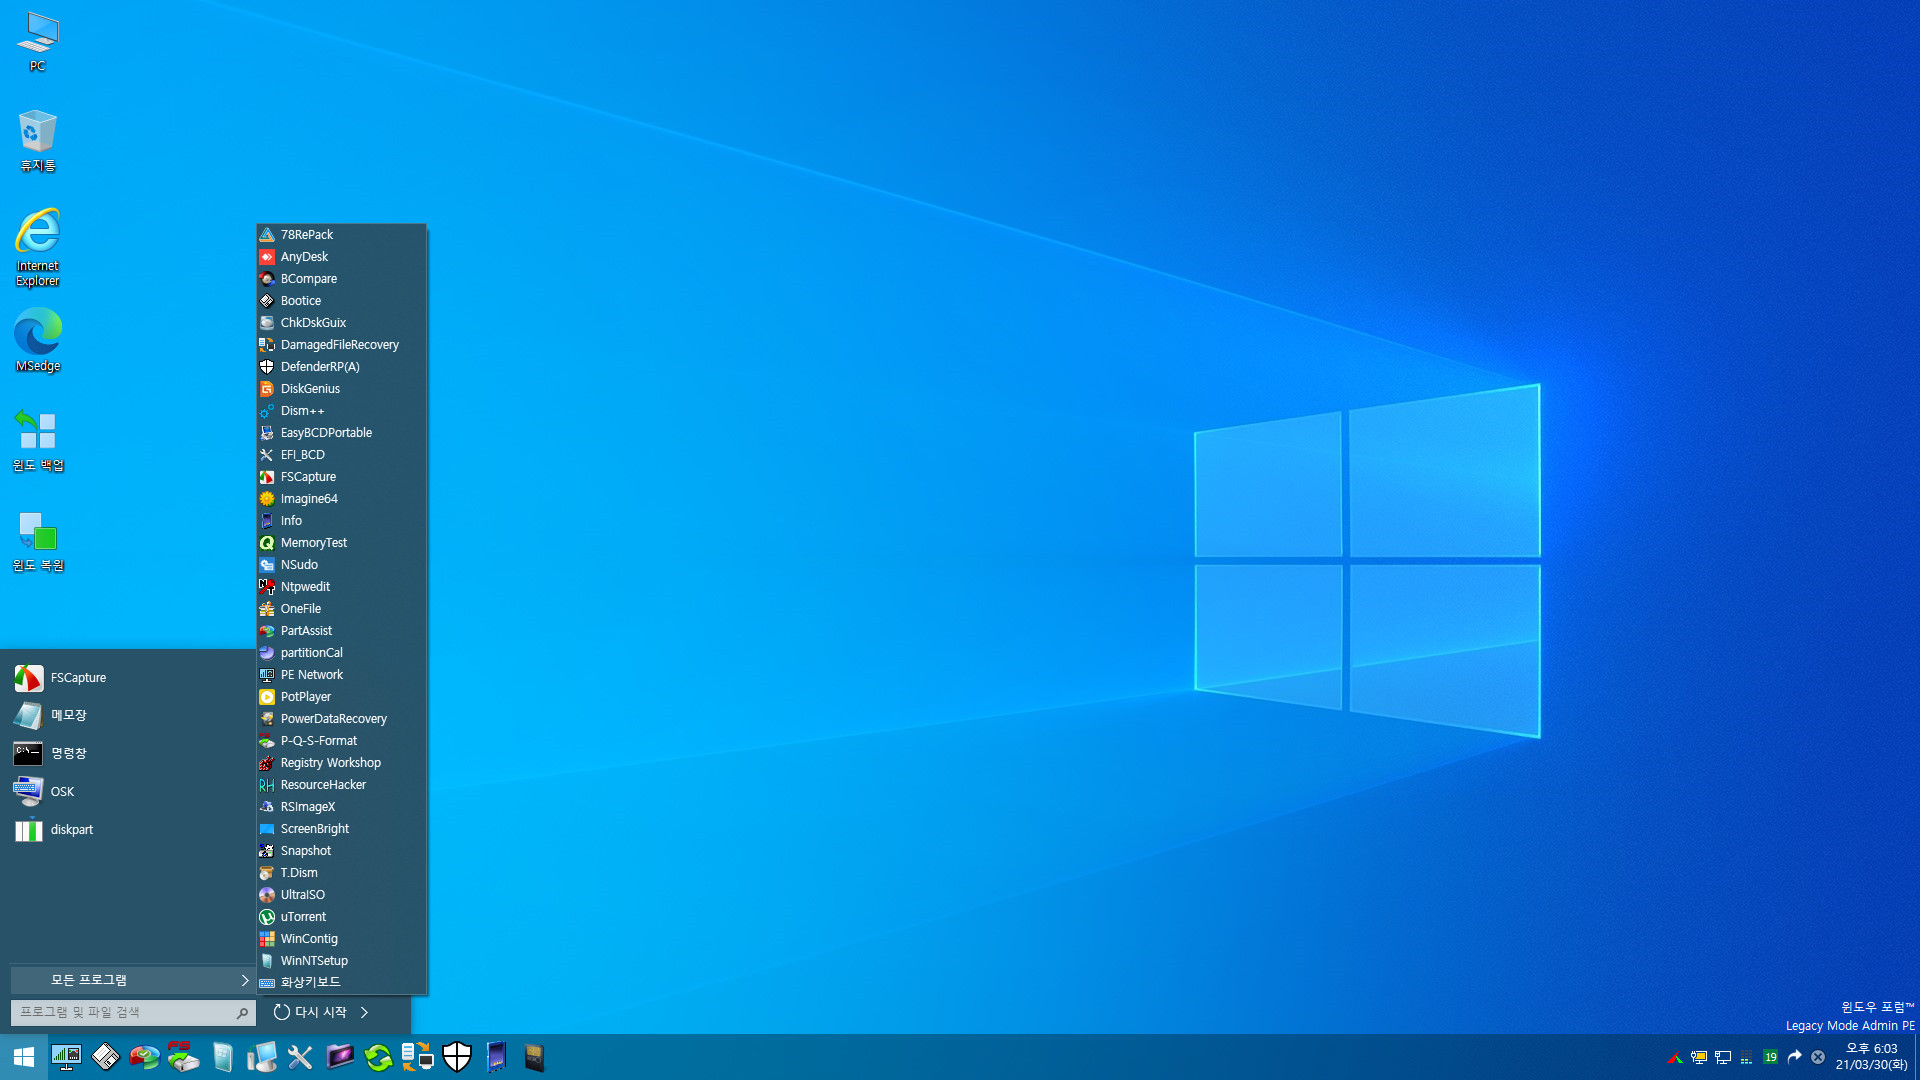Open 메모장 from pinned start list
The image size is (1920, 1080).
128,716
